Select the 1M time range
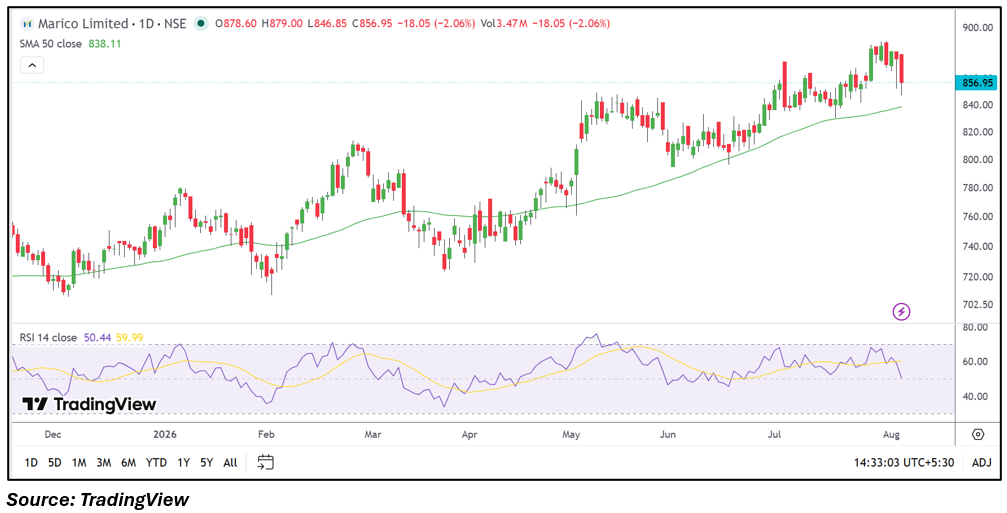 79,462
